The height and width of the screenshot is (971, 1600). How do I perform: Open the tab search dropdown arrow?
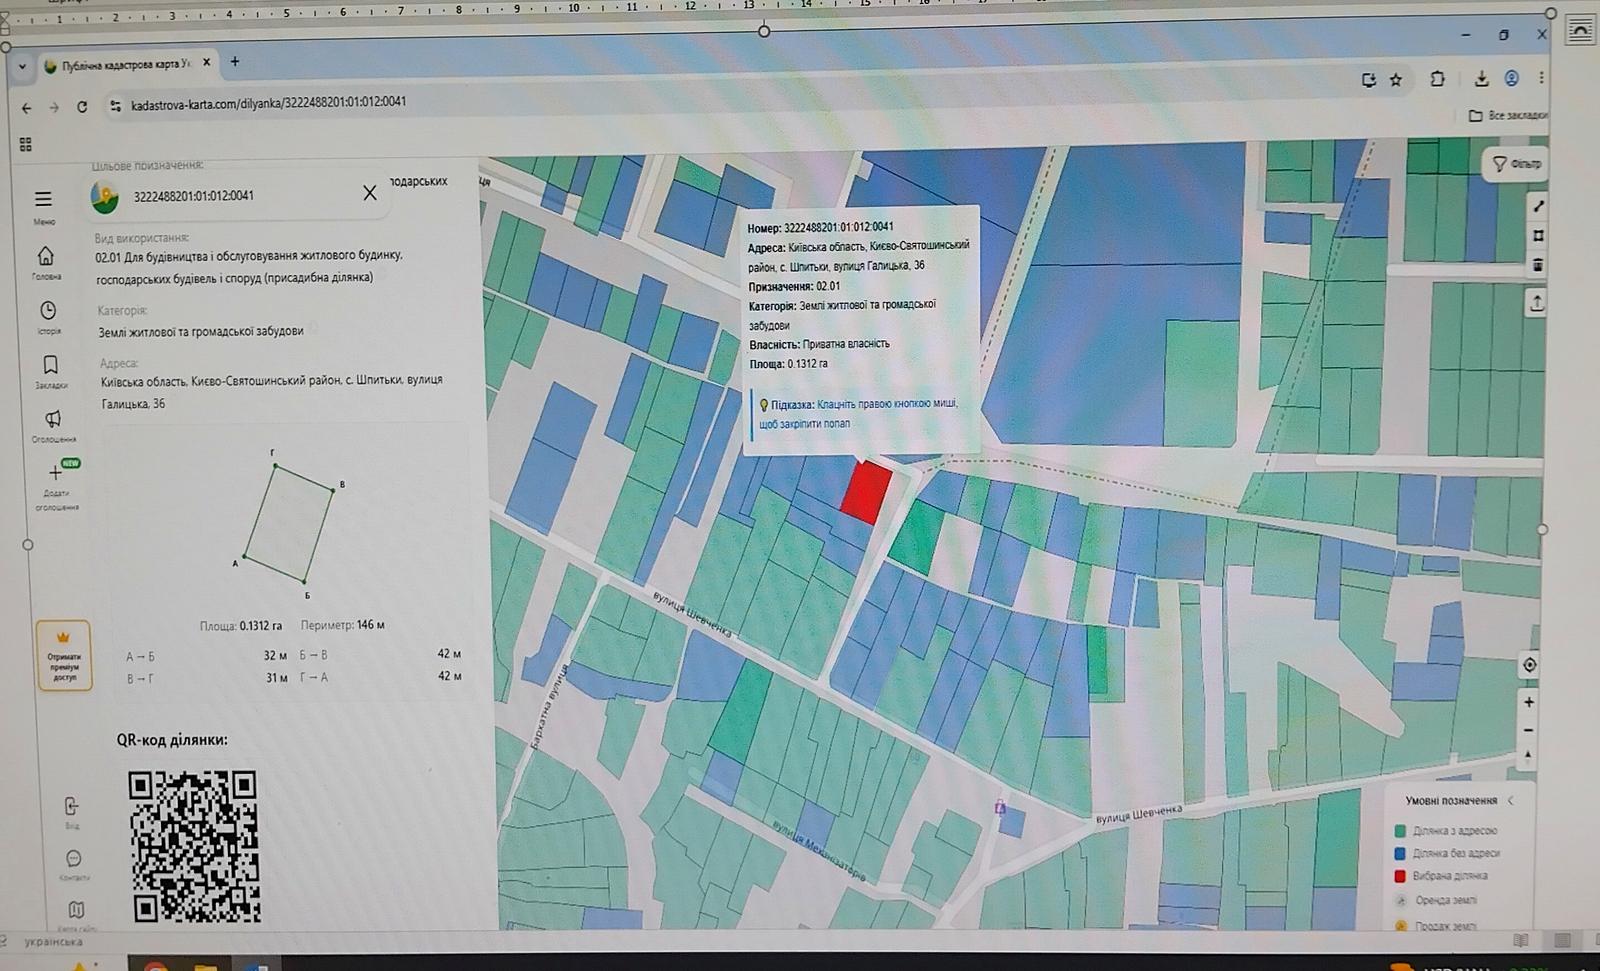pyautogui.click(x=22, y=67)
